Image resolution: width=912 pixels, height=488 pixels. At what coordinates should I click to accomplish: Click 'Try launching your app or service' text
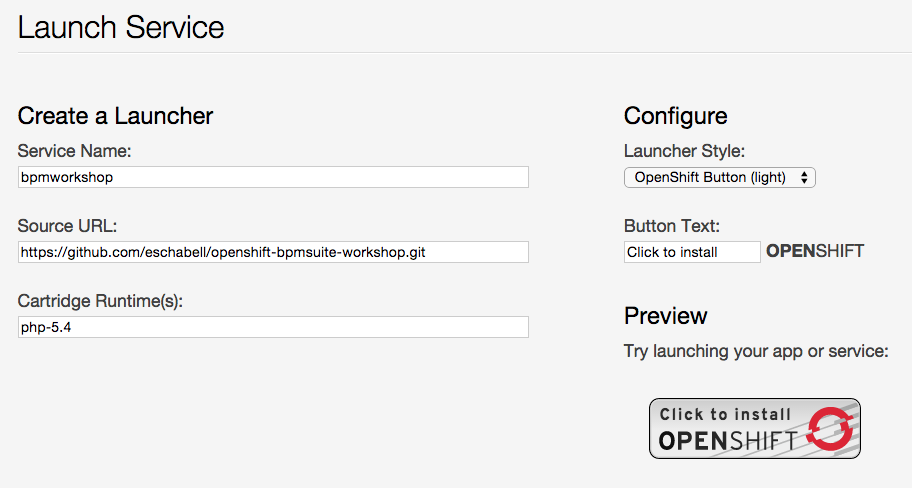pyautogui.click(x=754, y=351)
